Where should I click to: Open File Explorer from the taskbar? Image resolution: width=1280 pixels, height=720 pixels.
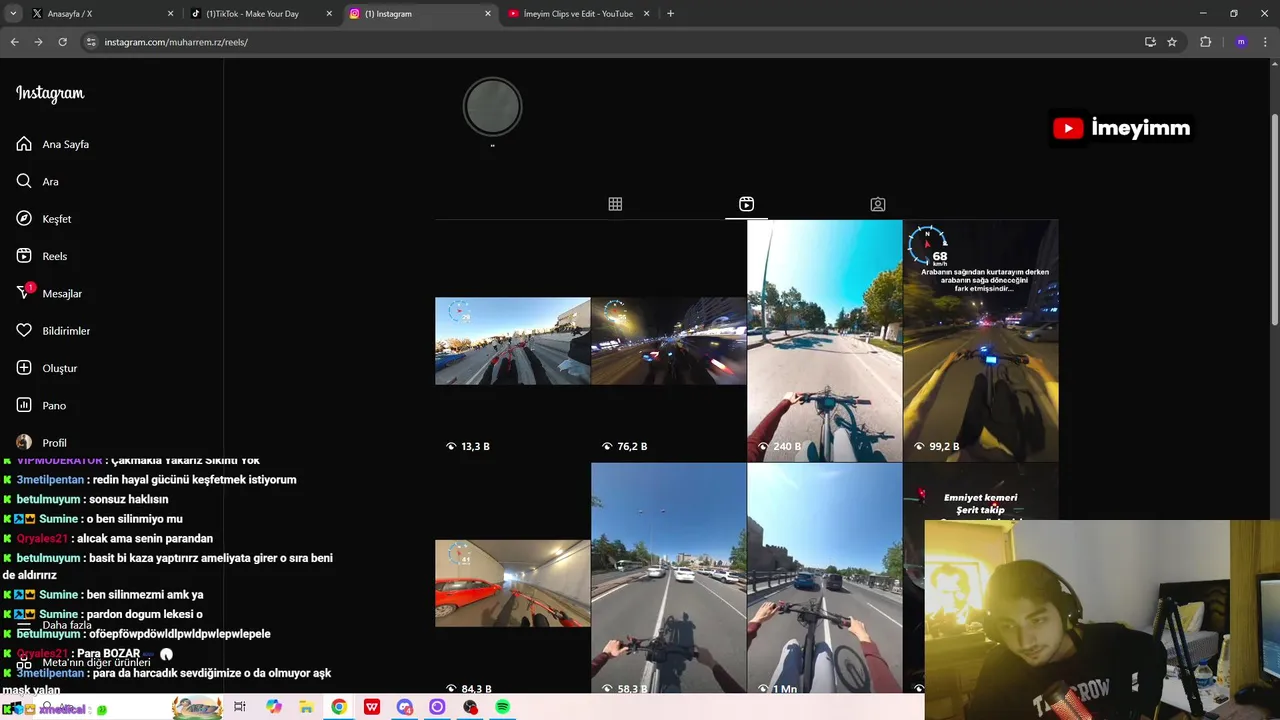[x=306, y=707]
